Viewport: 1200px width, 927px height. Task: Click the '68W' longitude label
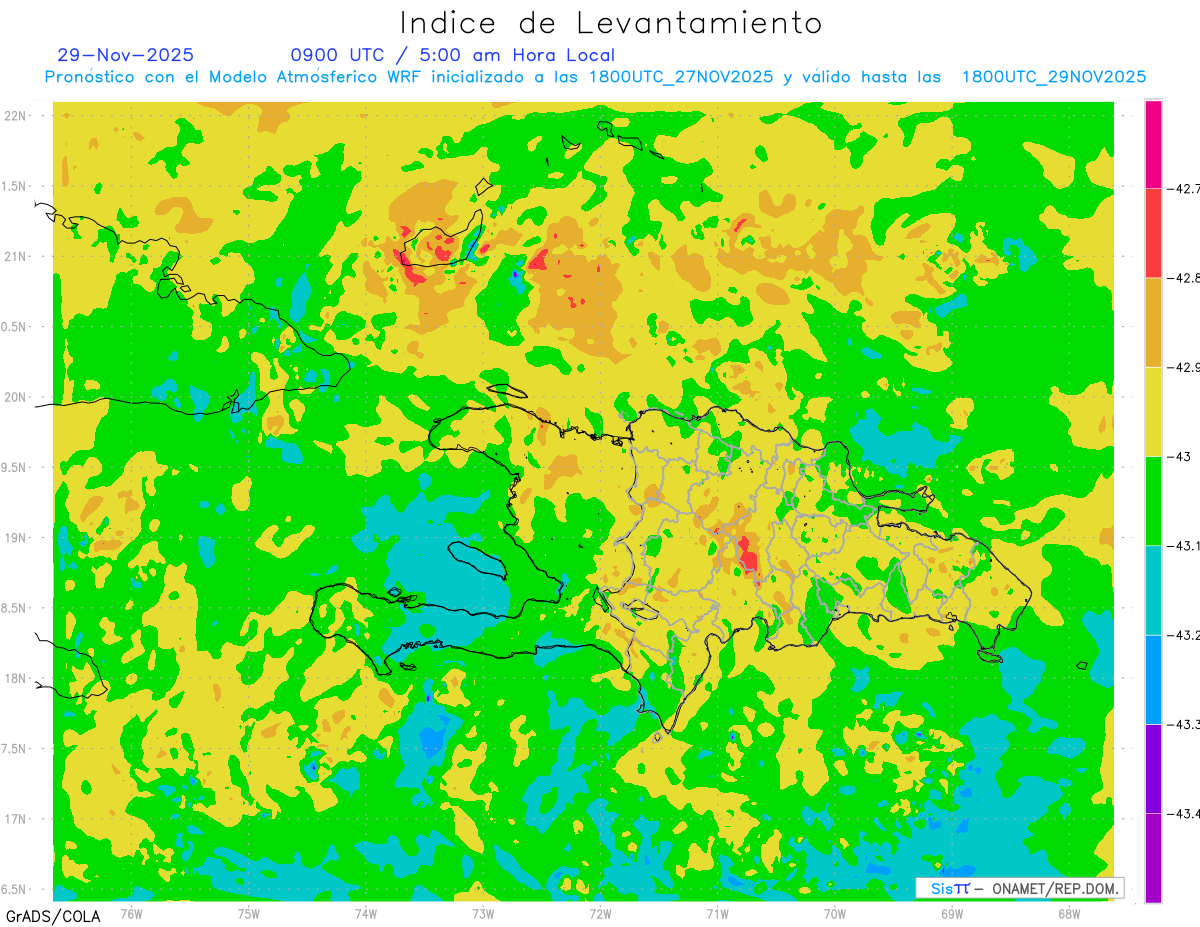[x=1069, y=913]
